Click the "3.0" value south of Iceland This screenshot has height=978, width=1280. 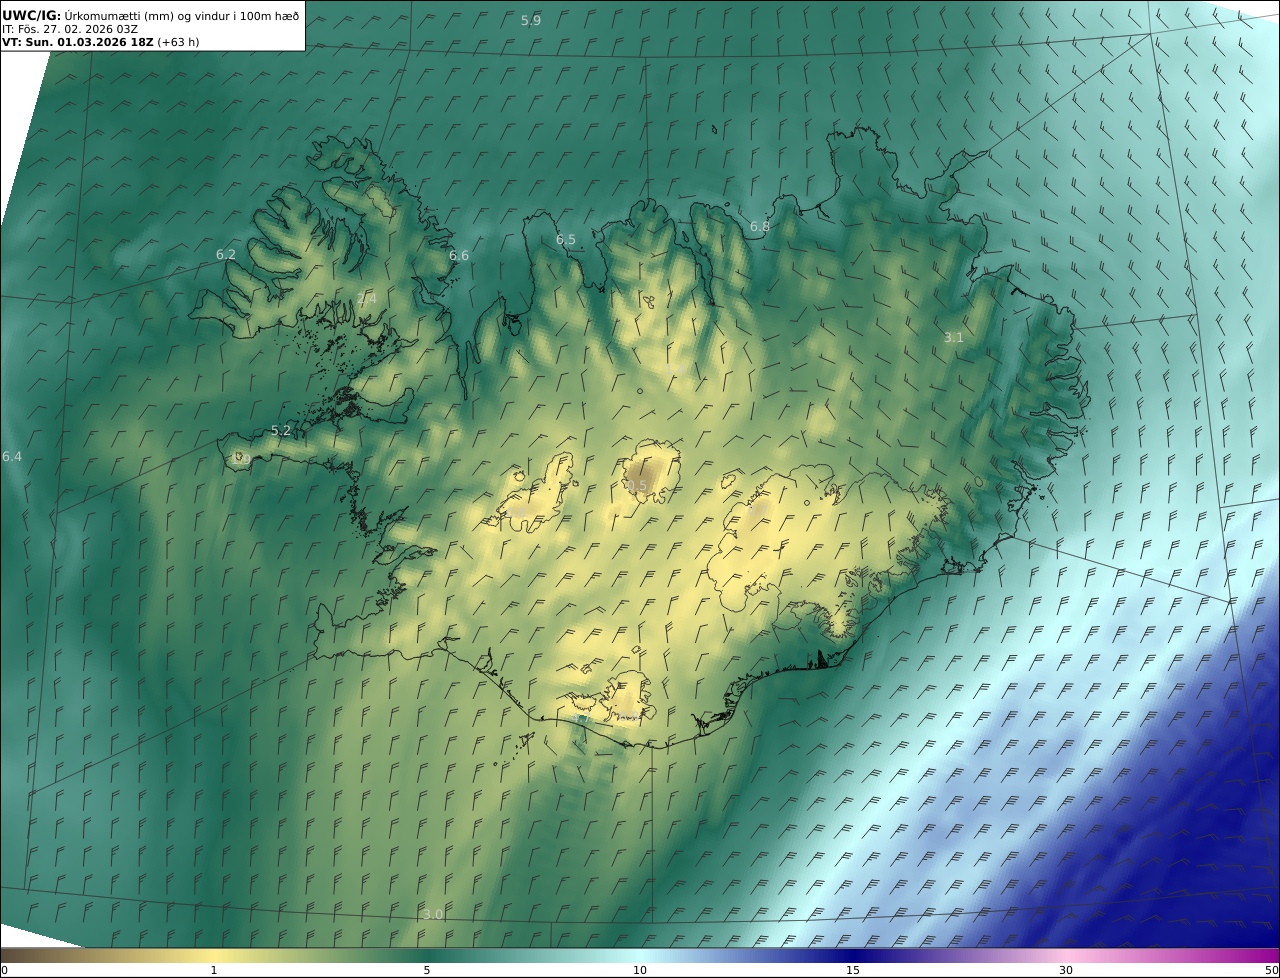click(433, 915)
